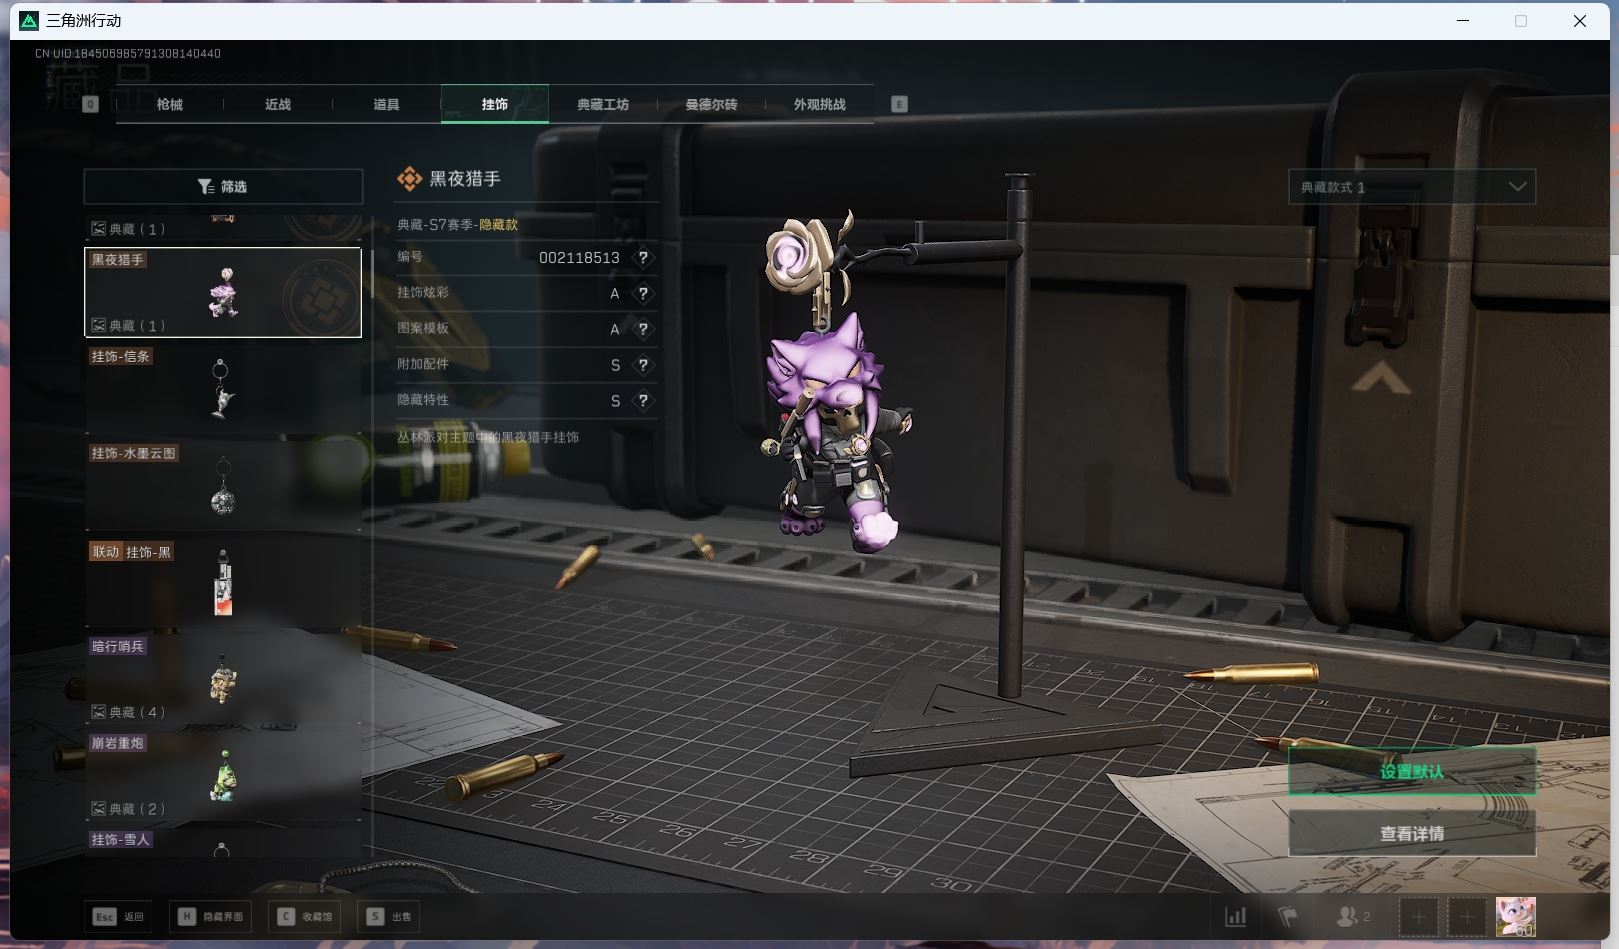Viewport: 1619px width, 949px height.
Task: Open the help tooltip for 图案模板
Action: [643, 329]
